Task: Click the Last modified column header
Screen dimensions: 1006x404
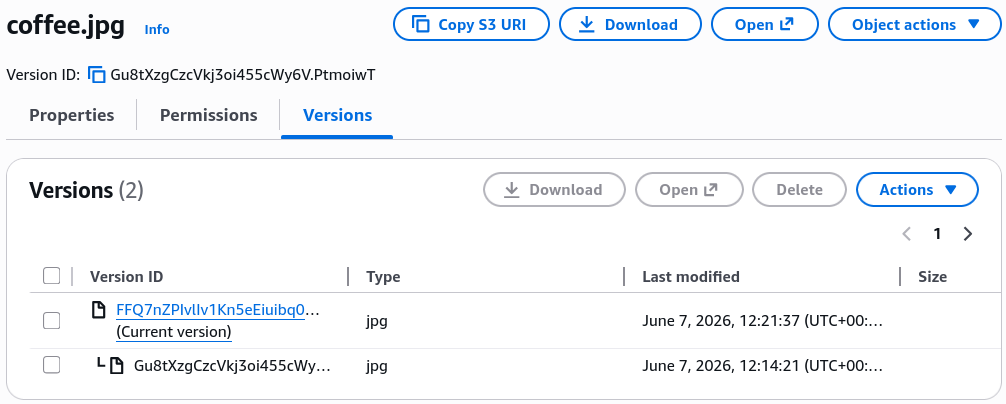Action: (x=691, y=277)
